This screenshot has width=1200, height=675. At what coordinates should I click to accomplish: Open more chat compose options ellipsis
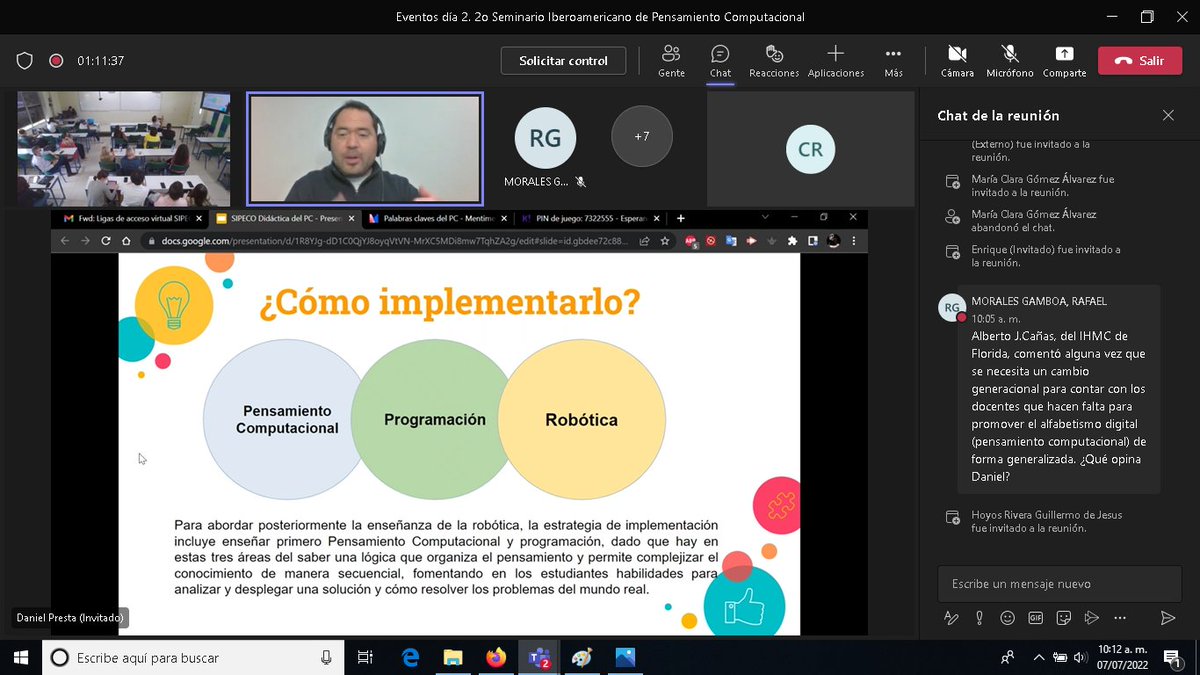[1120, 618]
